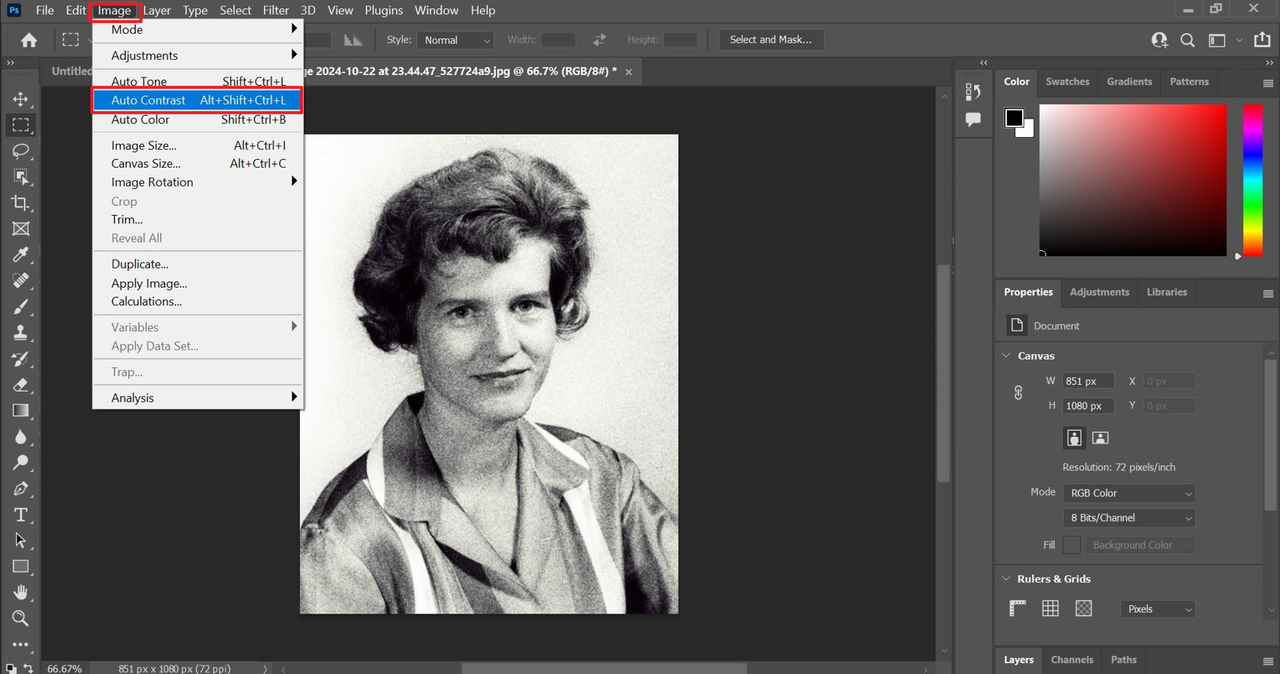Viewport: 1280px width, 674px height.
Task: Click the foreground color swatch in Color panel
Action: pyautogui.click(x=1014, y=118)
